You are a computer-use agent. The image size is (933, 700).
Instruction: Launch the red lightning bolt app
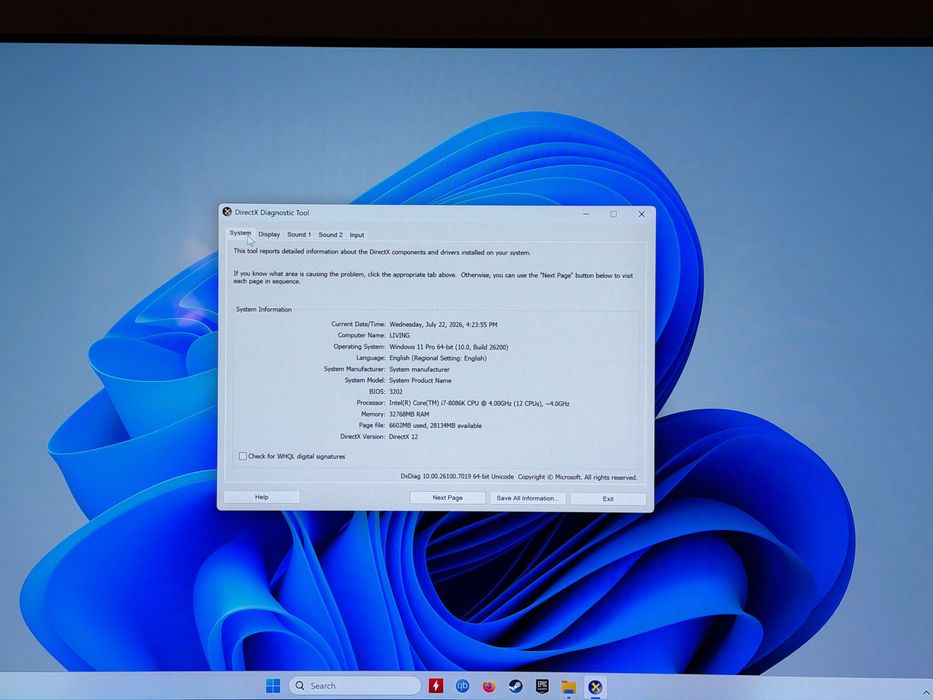pos(436,686)
